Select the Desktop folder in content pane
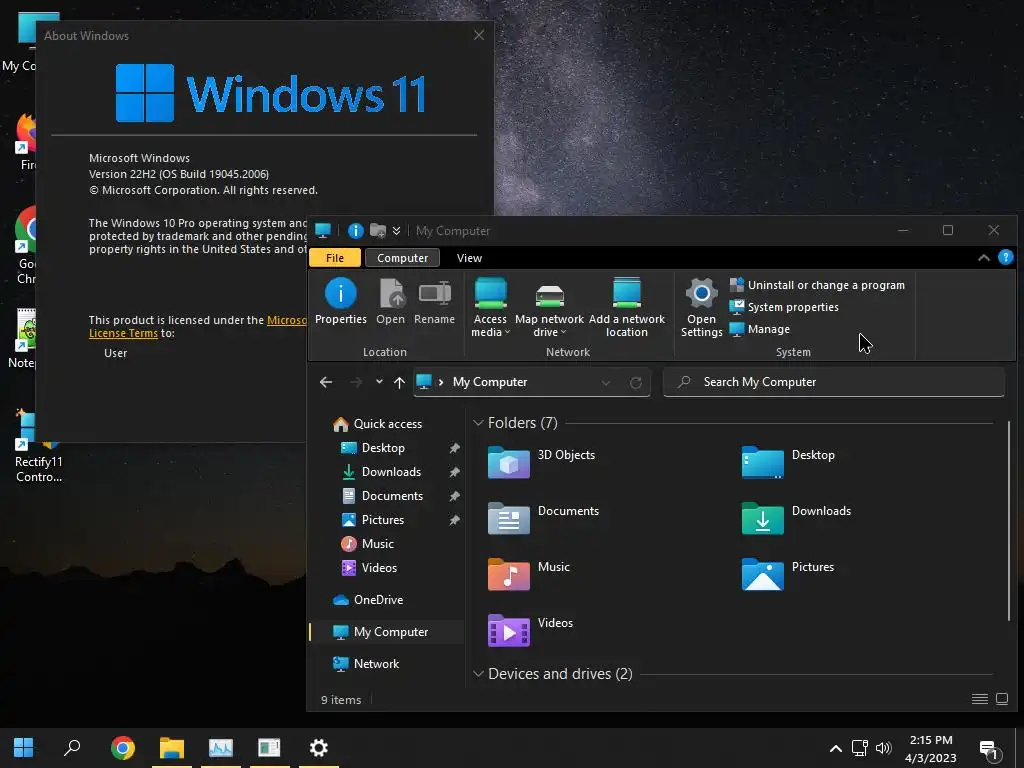Screen dimensions: 1024x768 pyautogui.click(x=789, y=461)
